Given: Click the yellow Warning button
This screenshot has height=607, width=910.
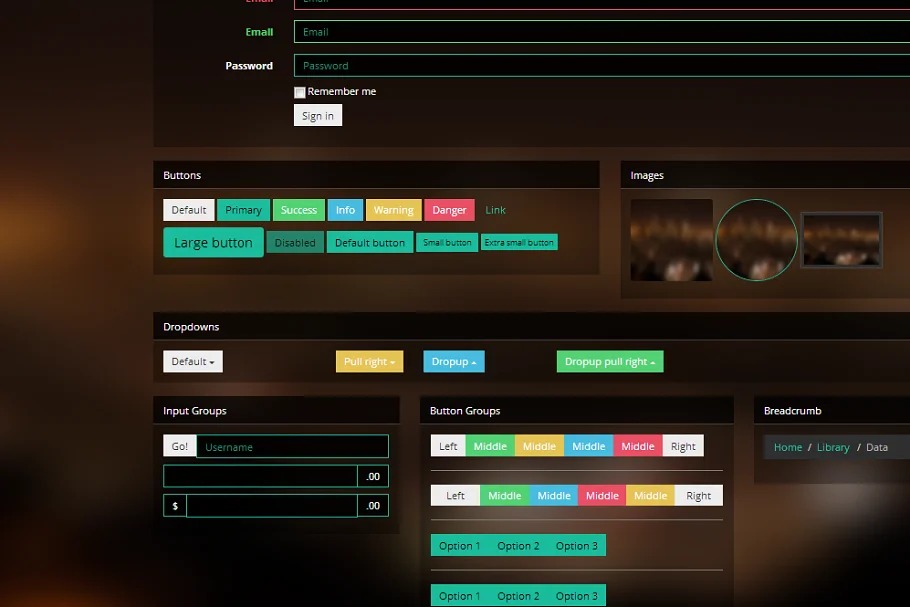Looking at the screenshot, I should click(x=393, y=210).
